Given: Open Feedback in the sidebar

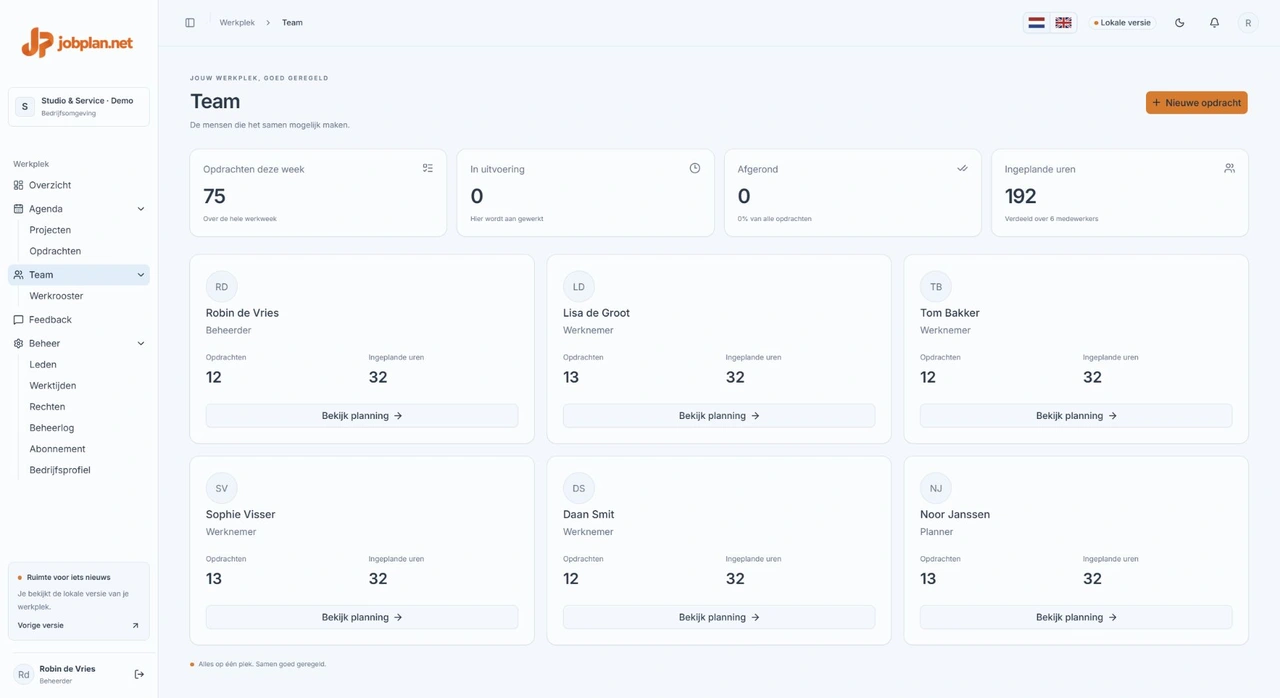Looking at the screenshot, I should point(79,320).
